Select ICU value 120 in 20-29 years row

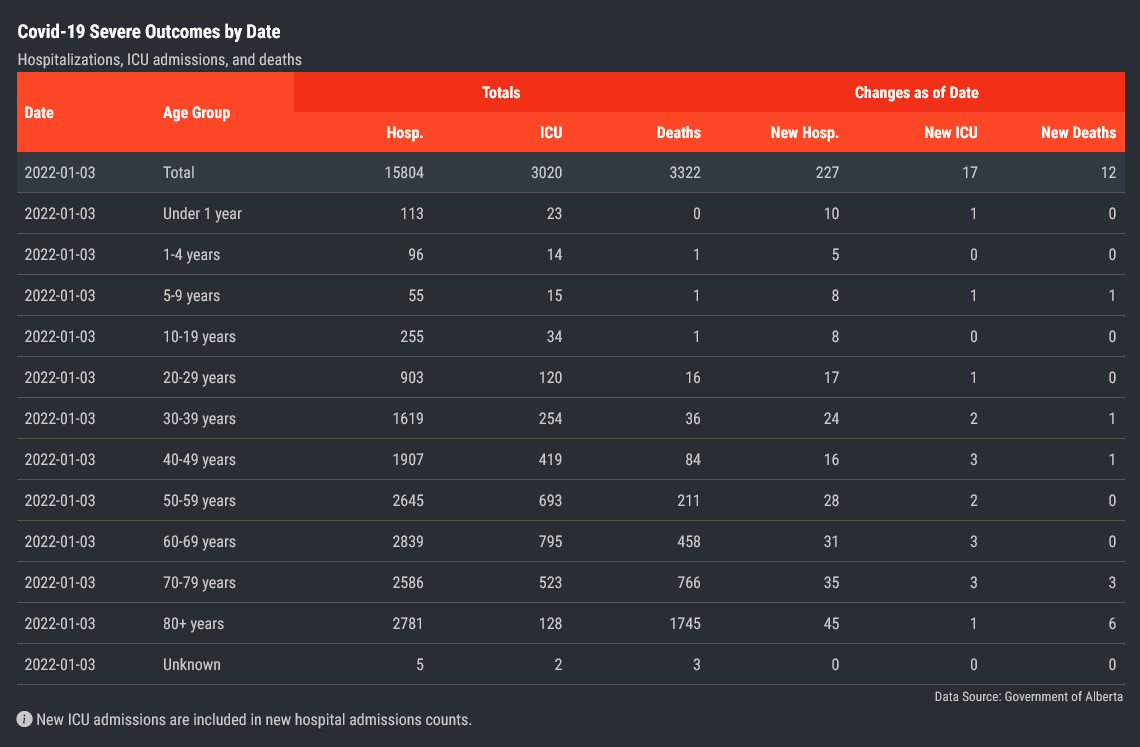(x=550, y=378)
